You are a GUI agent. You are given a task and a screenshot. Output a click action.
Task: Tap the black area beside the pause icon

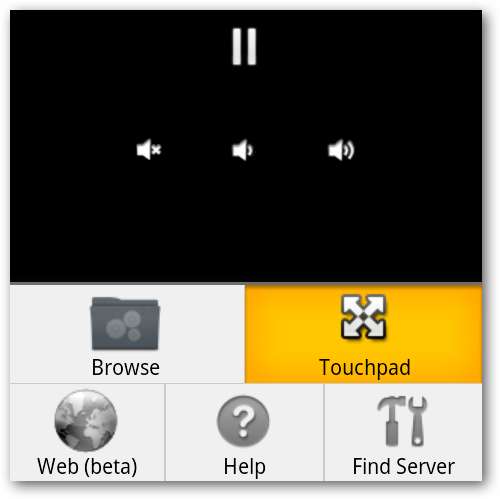pyautogui.click(x=333, y=47)
